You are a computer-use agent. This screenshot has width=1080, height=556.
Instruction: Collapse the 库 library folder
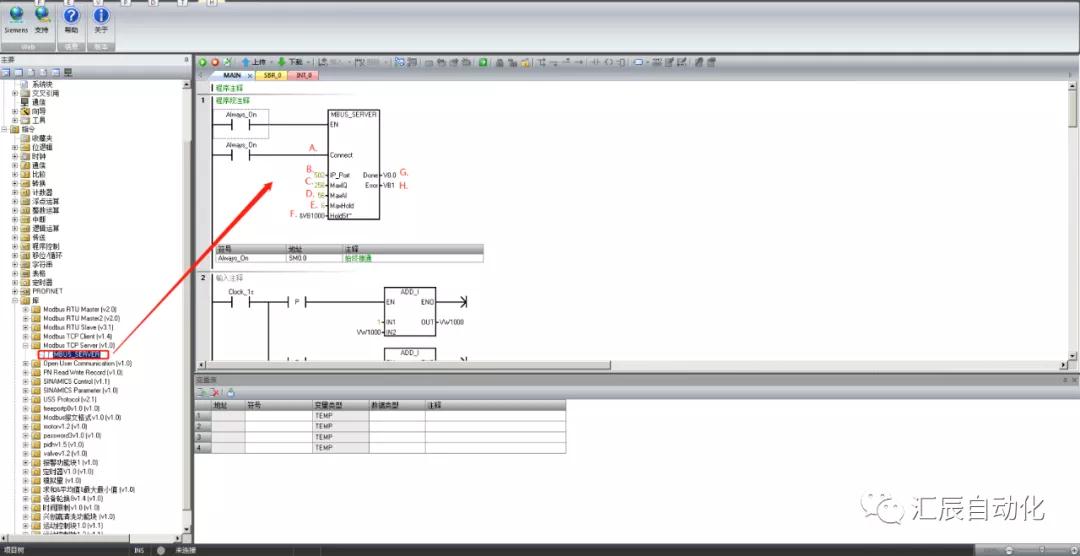15,300
